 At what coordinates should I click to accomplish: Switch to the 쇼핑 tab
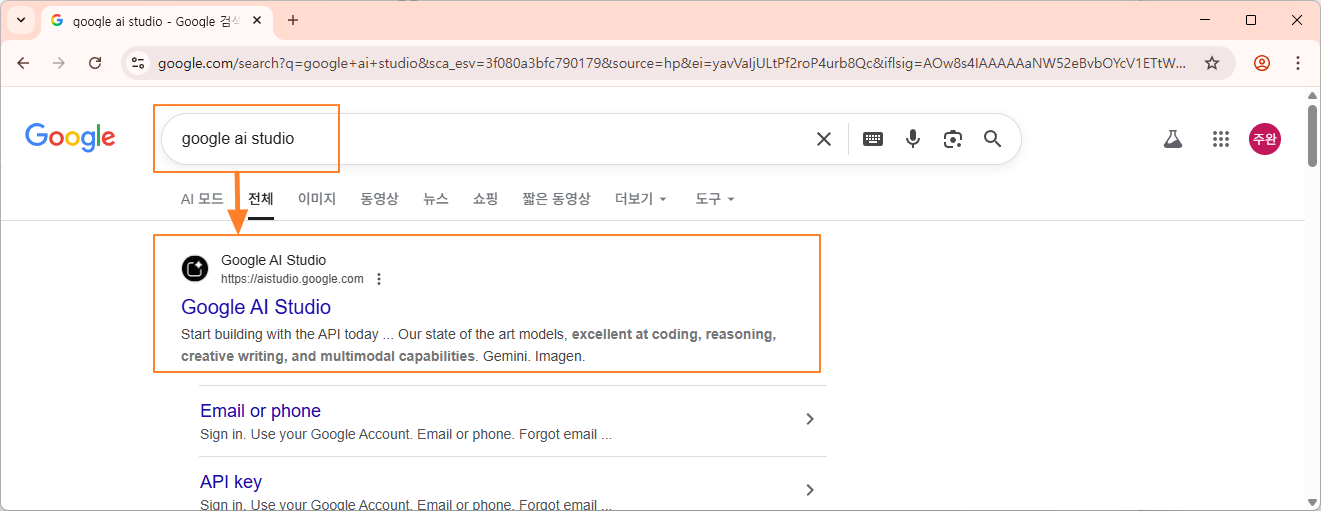(486, 199)
